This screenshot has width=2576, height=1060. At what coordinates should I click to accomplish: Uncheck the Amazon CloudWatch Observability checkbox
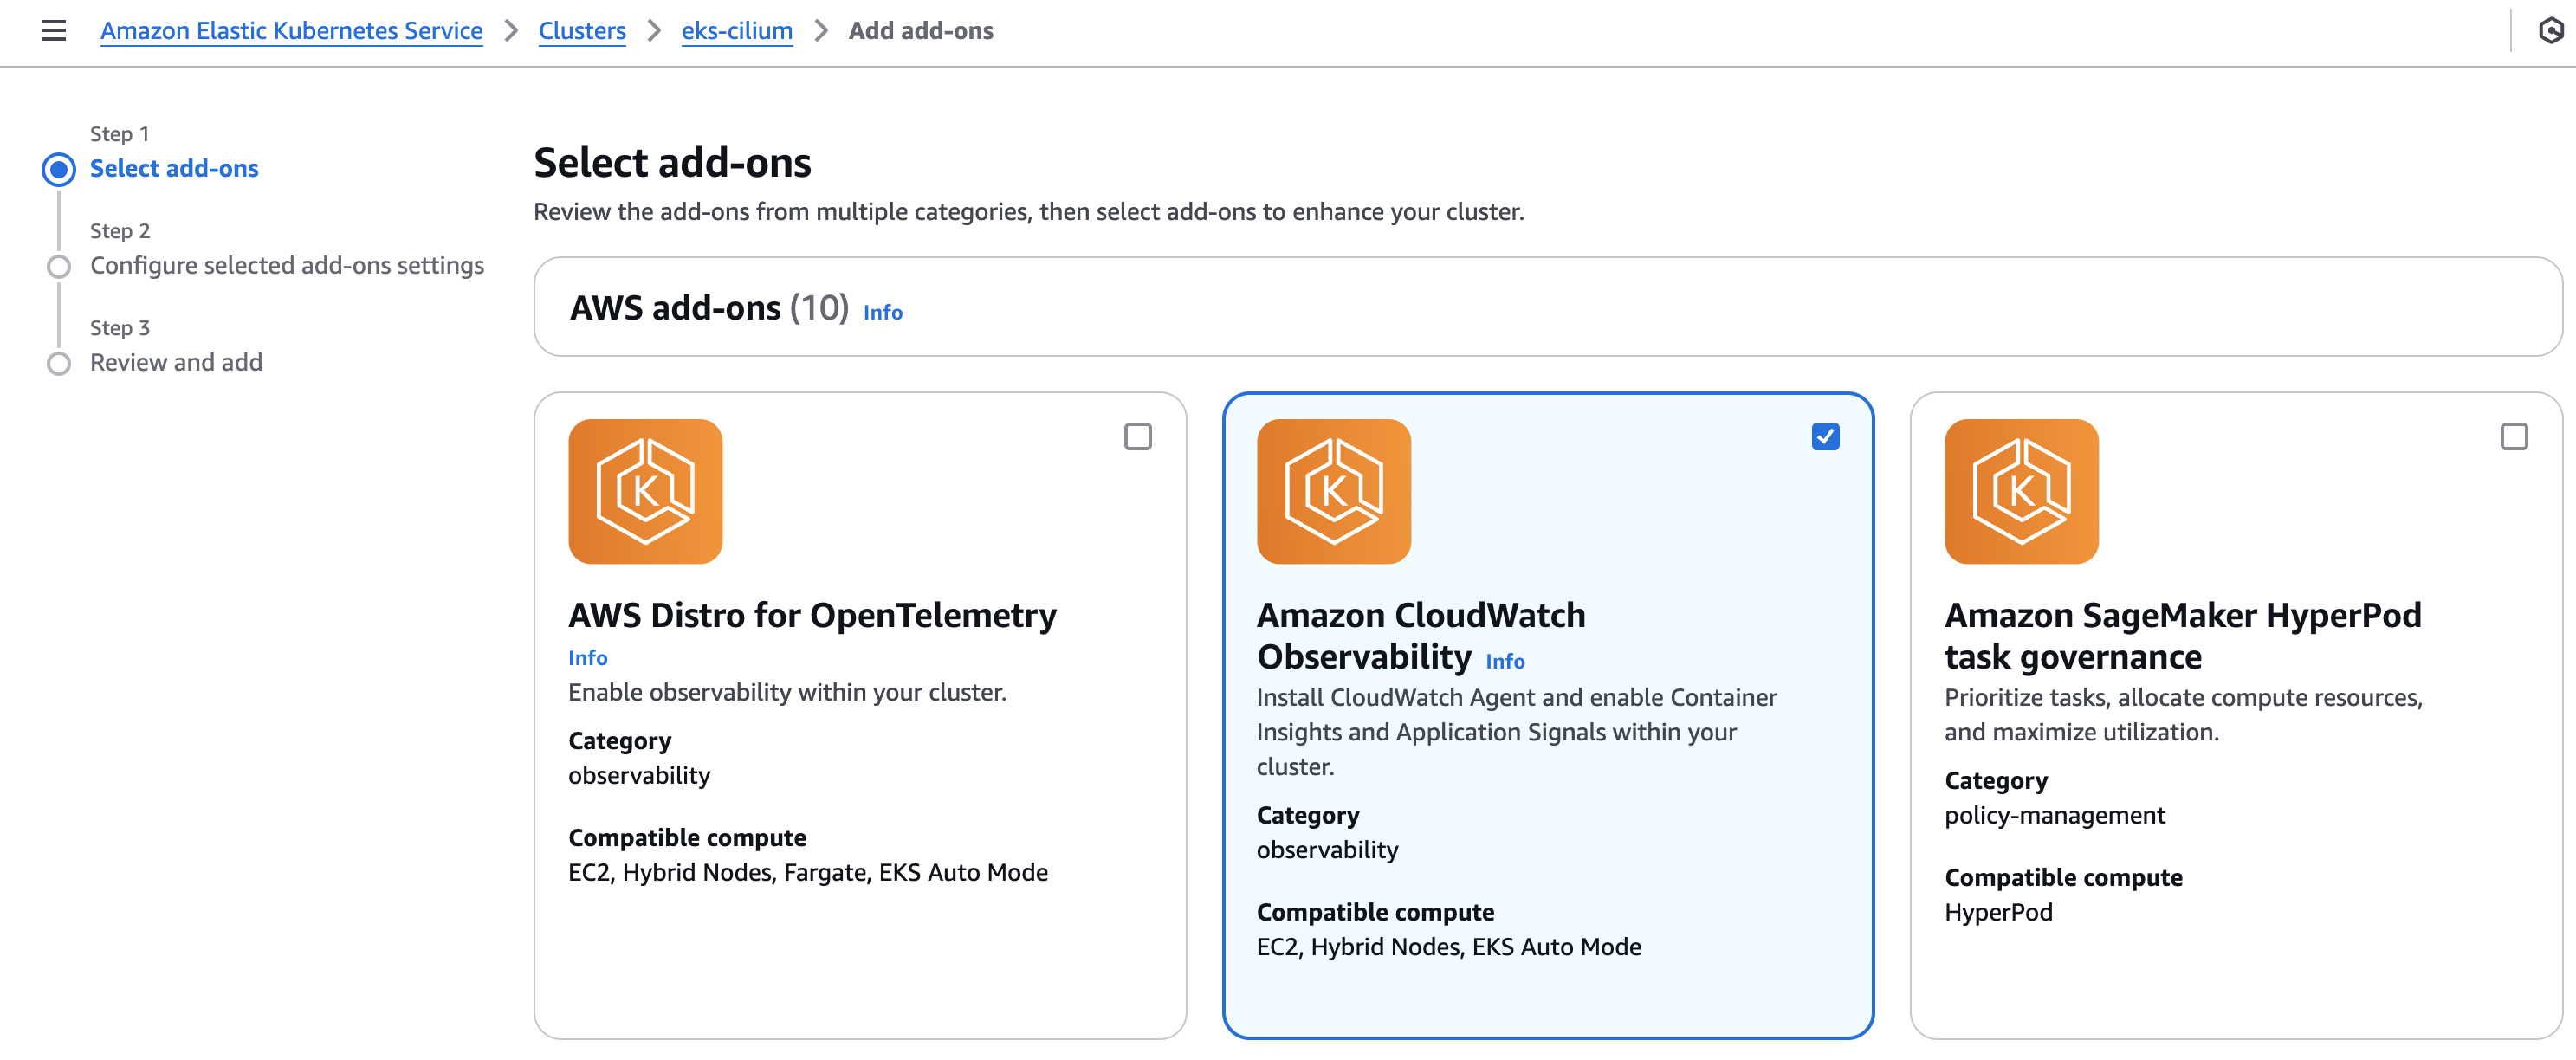[x=1825, y=437]
